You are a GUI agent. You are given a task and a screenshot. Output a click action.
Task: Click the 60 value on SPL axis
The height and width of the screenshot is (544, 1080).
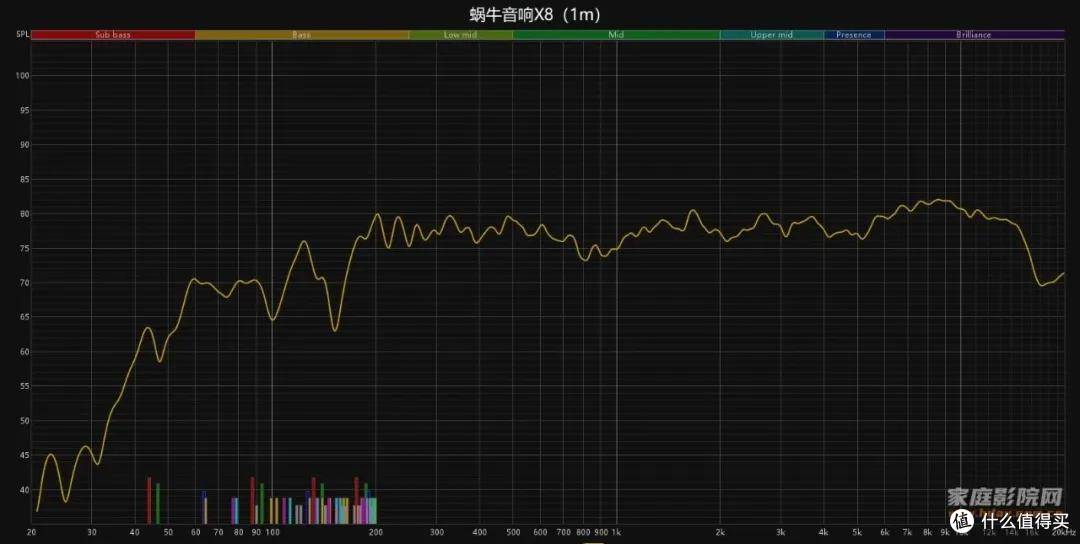click(x=25, y=352)
